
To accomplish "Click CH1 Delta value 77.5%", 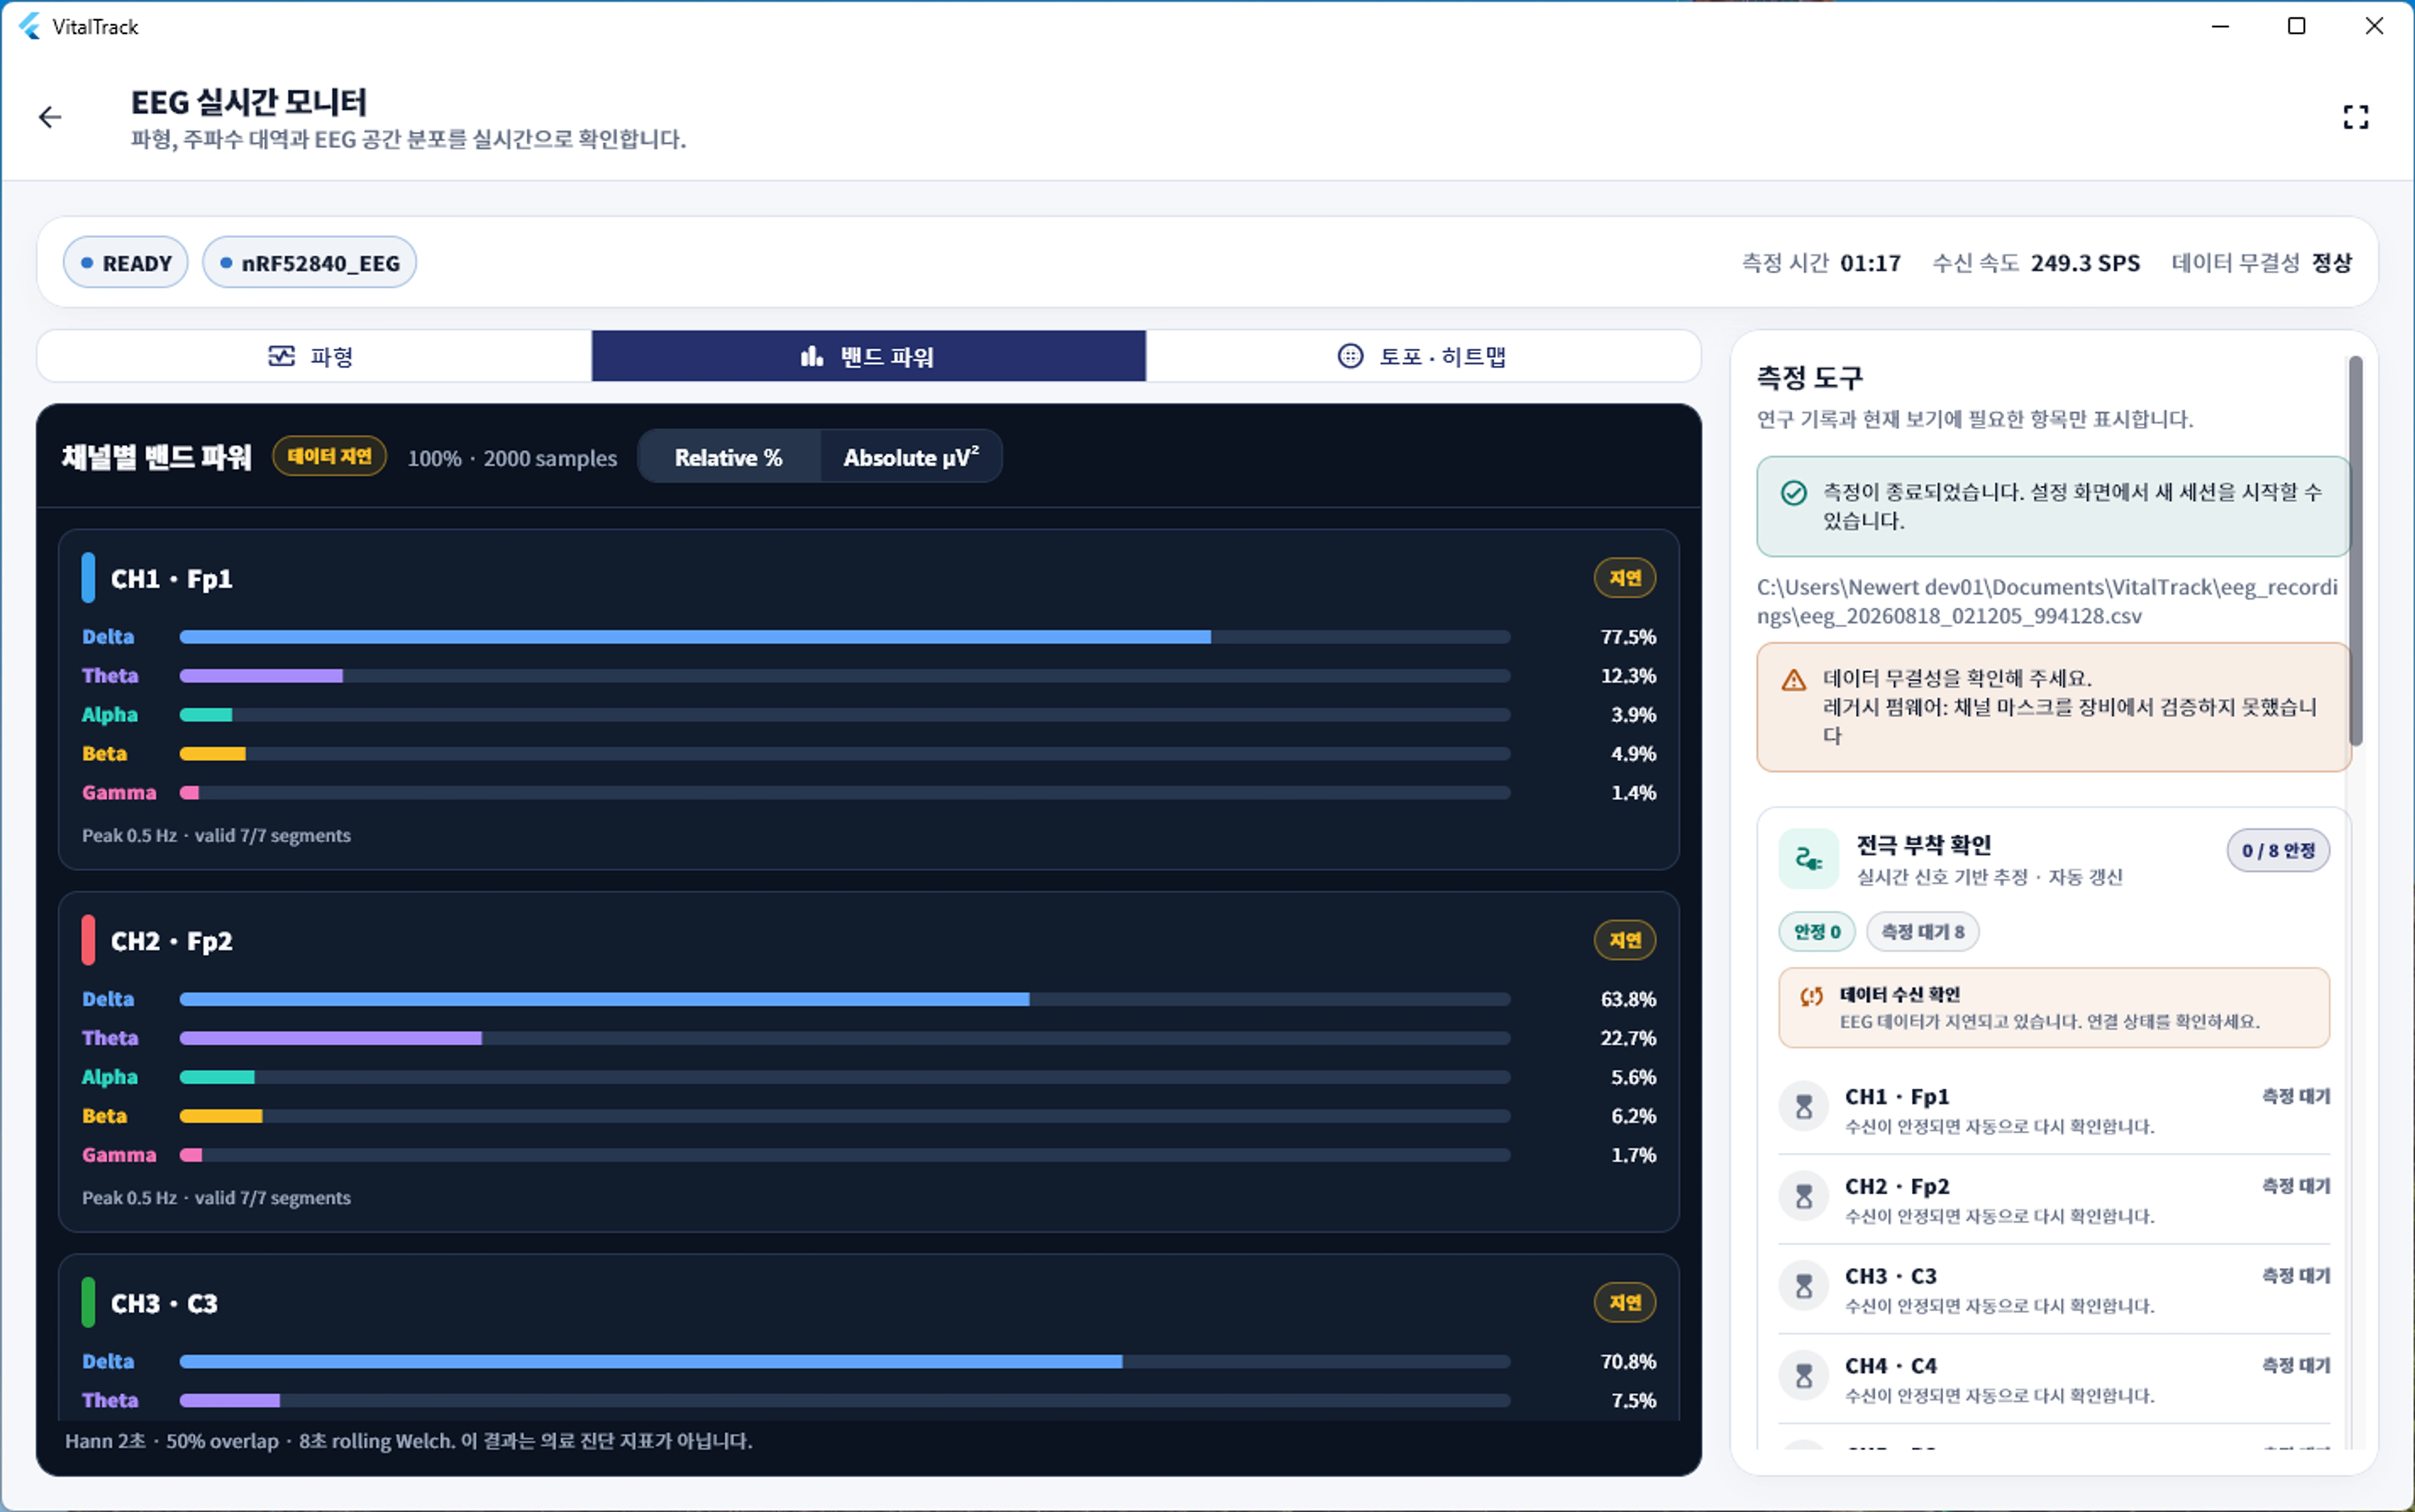I will (x=1628, y=637).
